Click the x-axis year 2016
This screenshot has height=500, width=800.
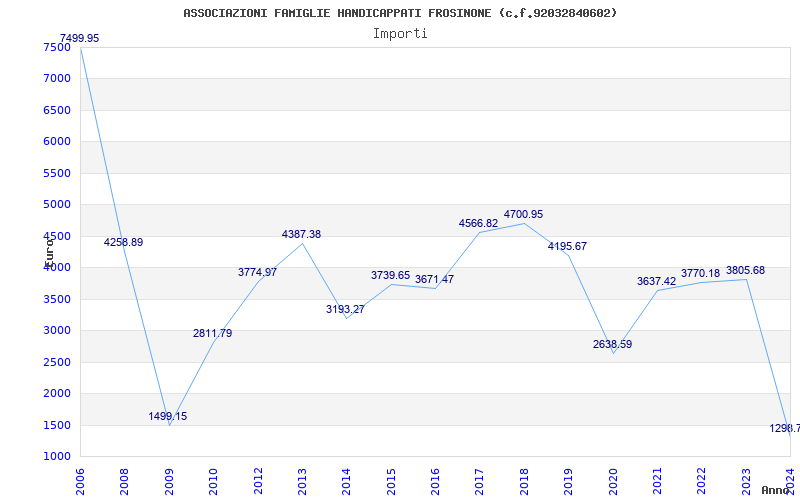point(435,481)
